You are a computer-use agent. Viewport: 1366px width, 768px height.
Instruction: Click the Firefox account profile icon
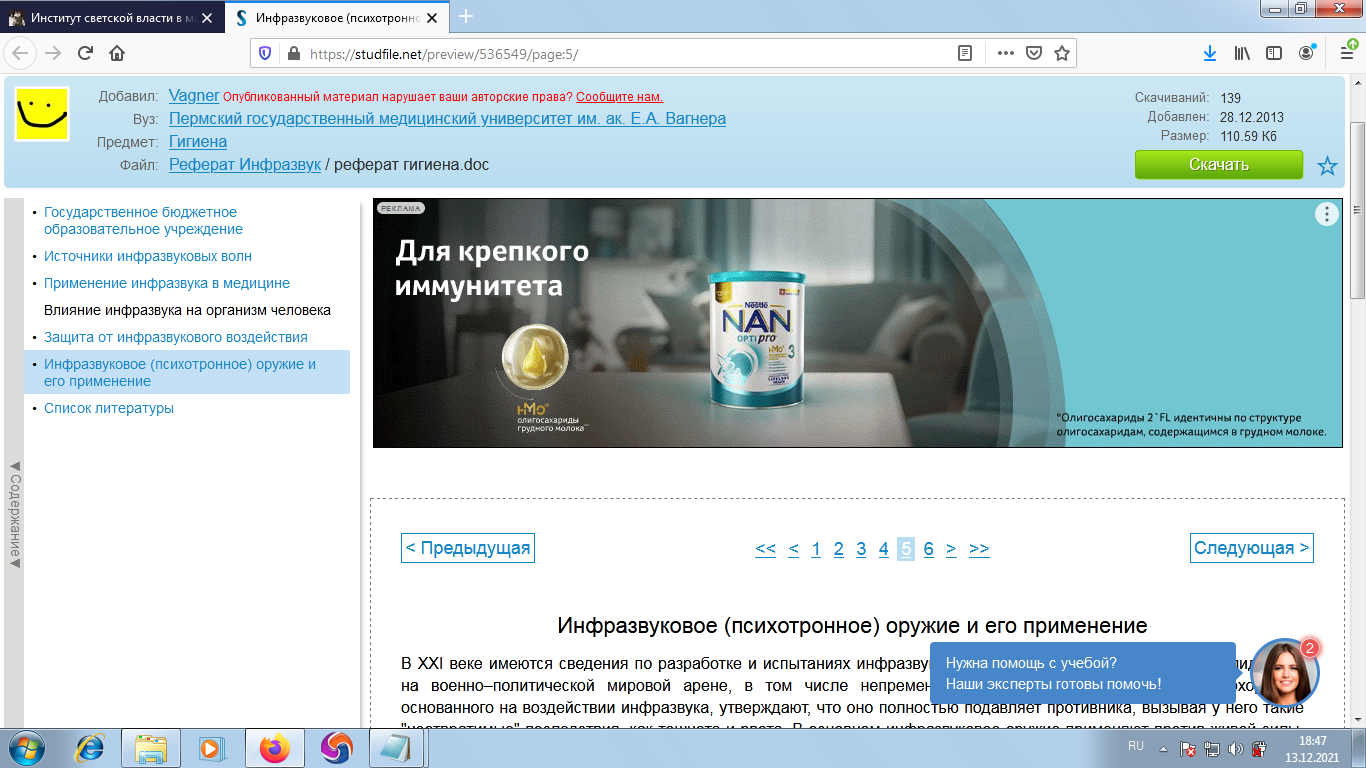pos(1306,53)
